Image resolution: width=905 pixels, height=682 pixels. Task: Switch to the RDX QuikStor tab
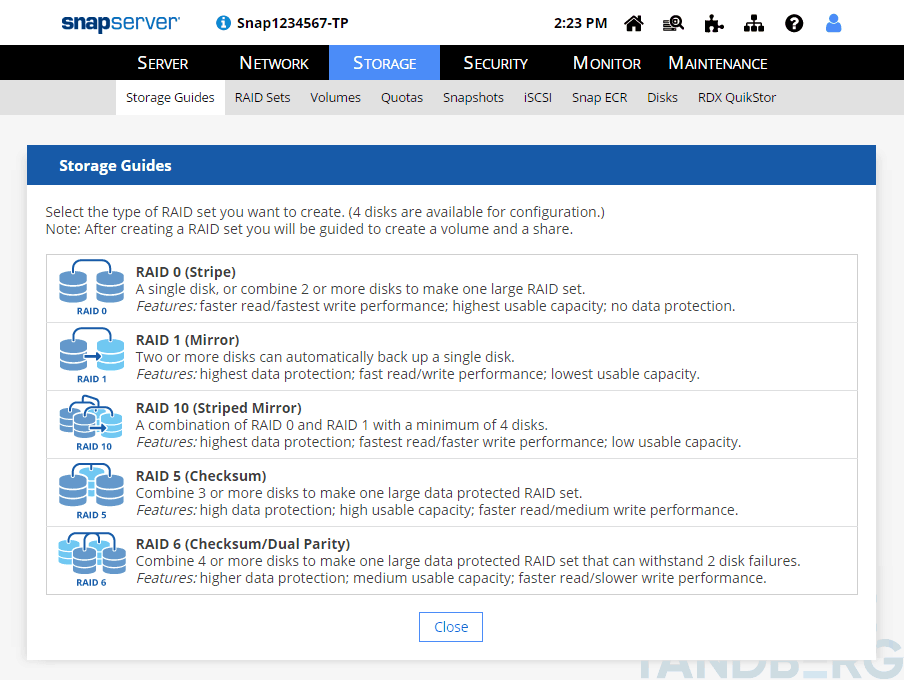tap(737, 98)
